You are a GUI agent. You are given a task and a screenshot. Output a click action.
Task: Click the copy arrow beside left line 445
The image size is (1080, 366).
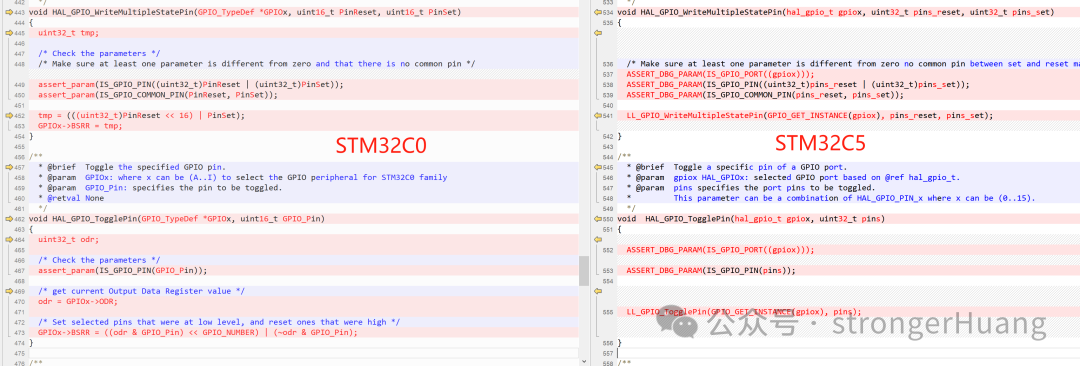point(8,33)
